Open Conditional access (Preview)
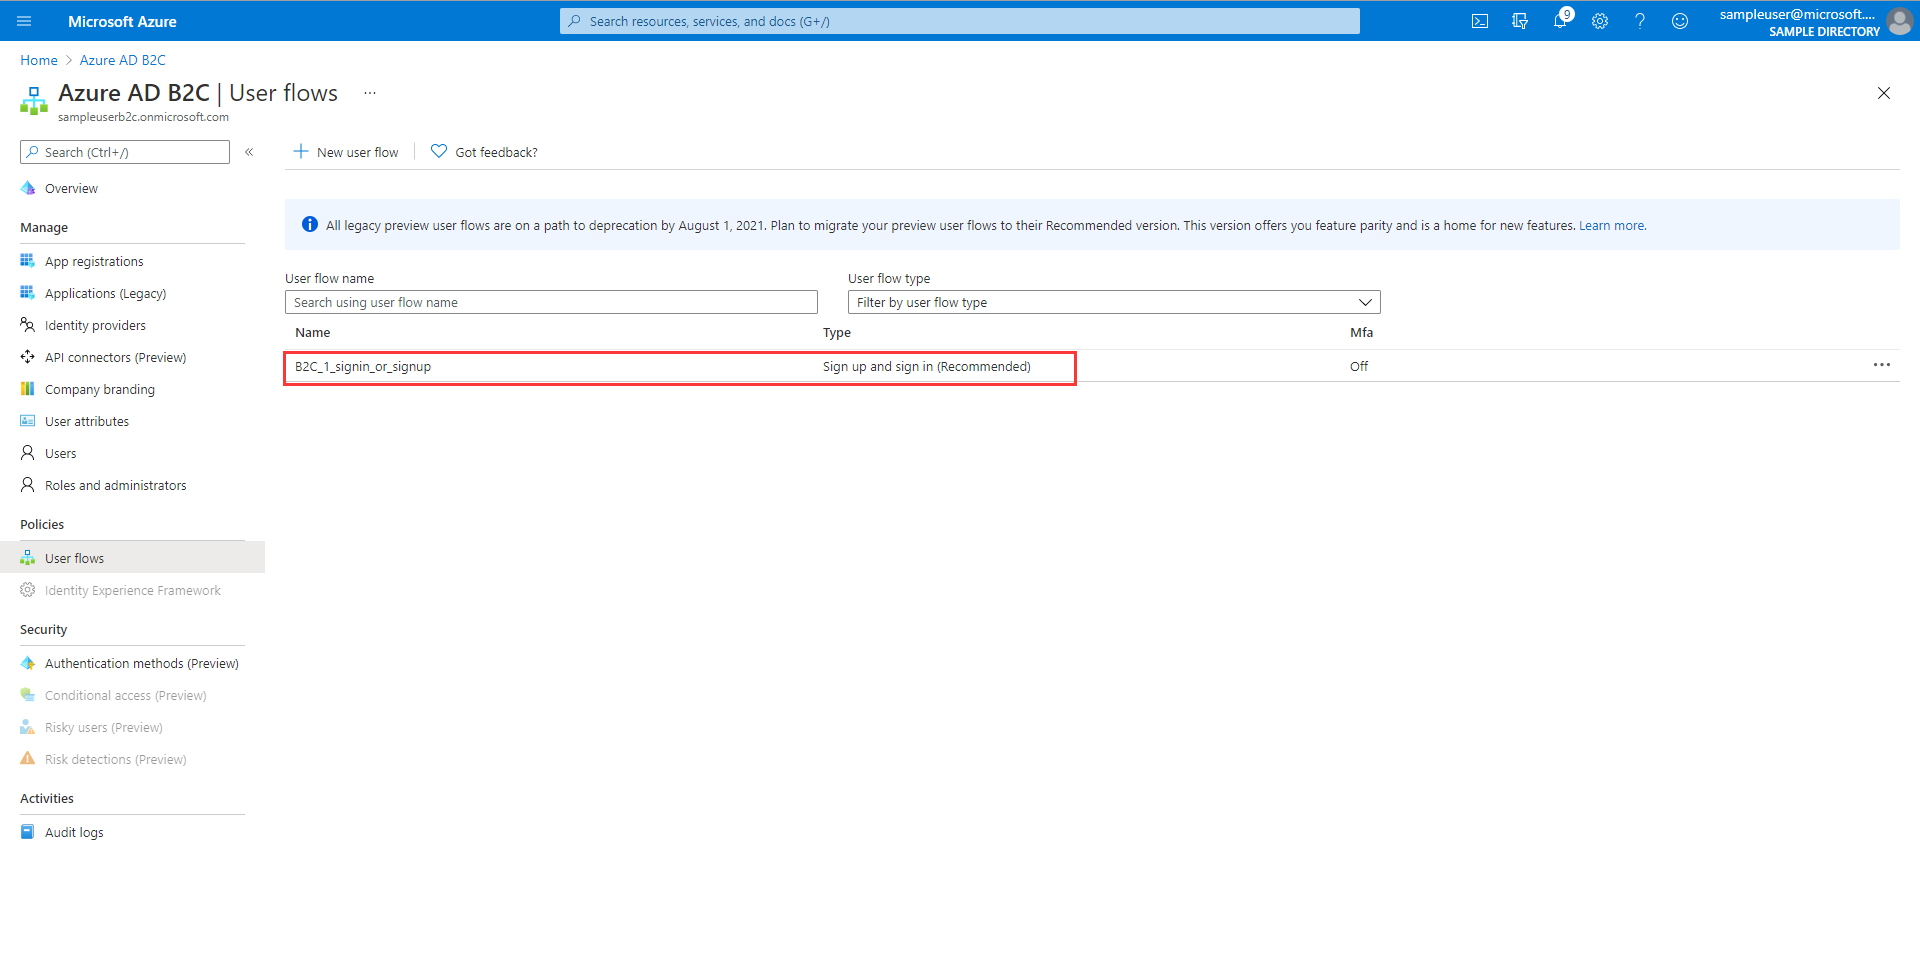 pos(125,695)
